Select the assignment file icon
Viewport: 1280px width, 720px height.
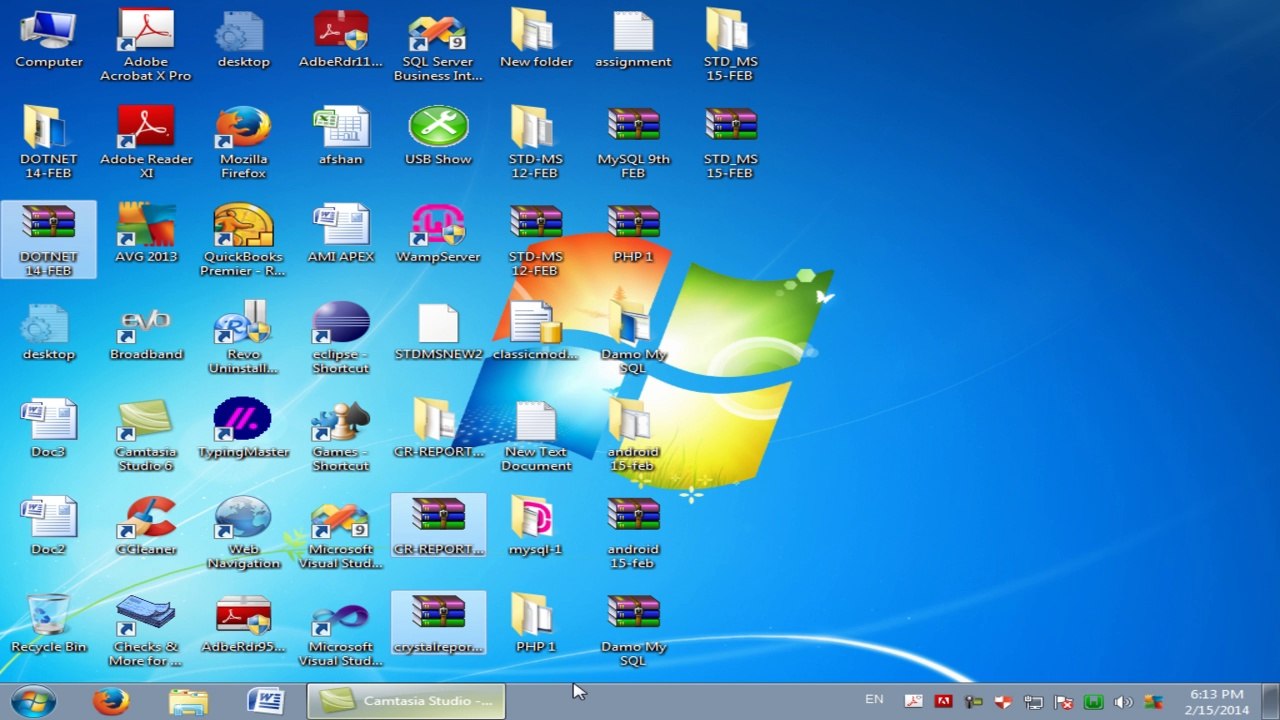coord(633,40)
